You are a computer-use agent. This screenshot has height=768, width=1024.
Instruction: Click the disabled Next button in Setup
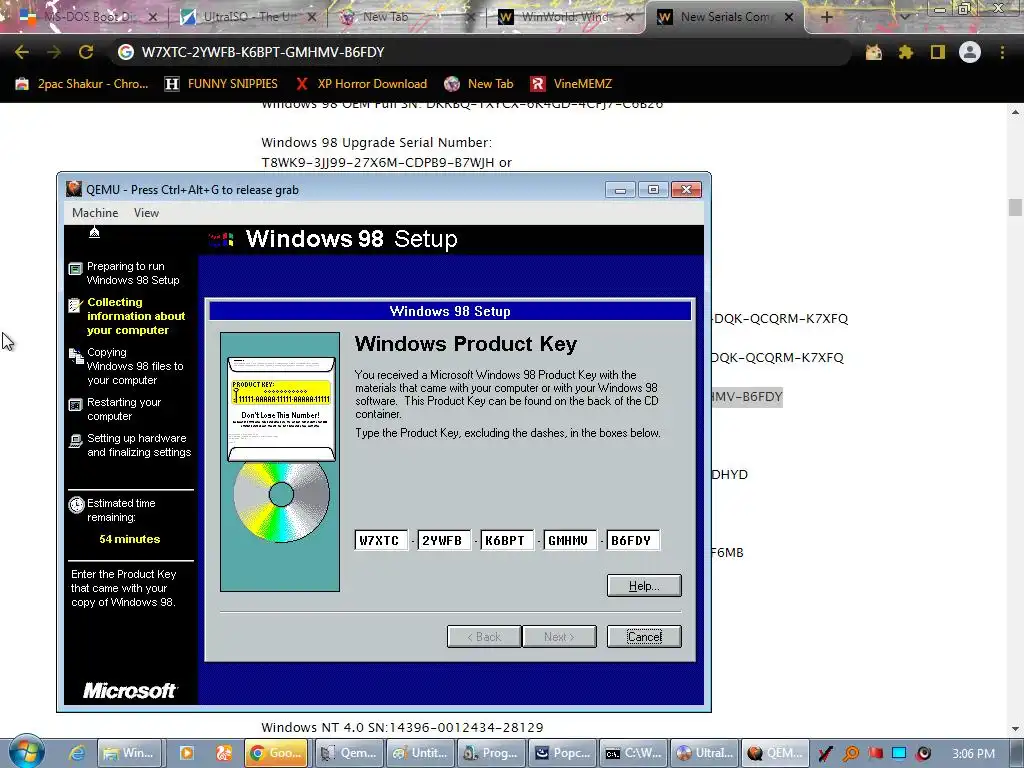559,637
